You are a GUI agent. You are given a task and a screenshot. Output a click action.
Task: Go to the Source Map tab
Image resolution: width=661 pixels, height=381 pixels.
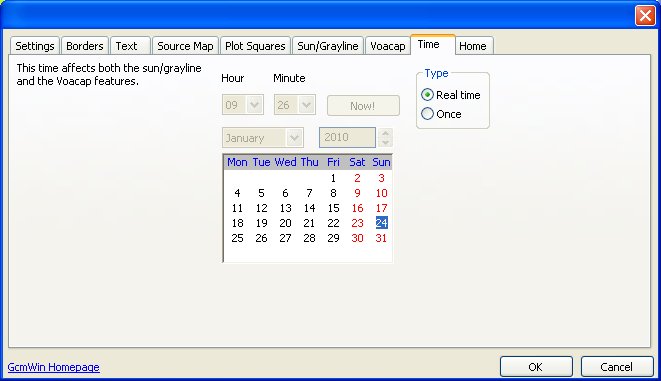(x=185, y=46)
